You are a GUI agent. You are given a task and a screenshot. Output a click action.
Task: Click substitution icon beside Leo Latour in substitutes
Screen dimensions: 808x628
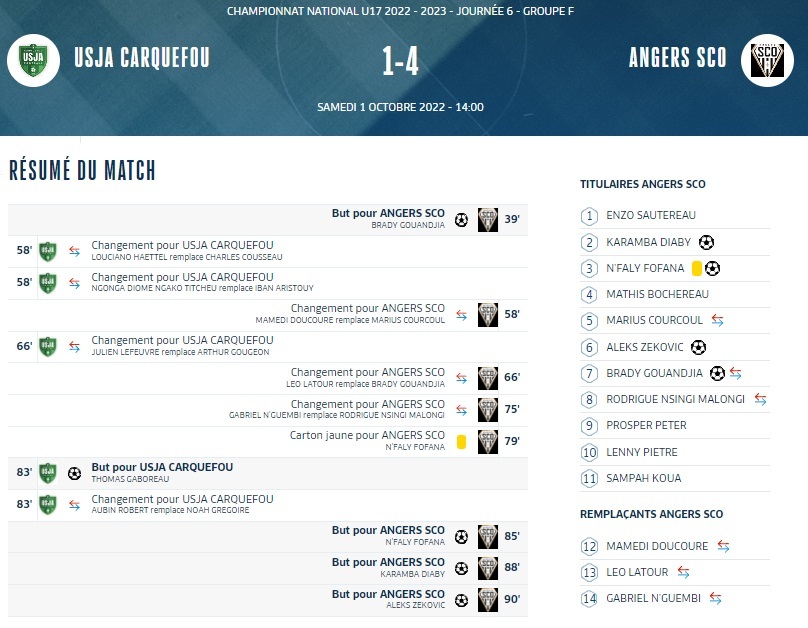[x=683, y=572]
